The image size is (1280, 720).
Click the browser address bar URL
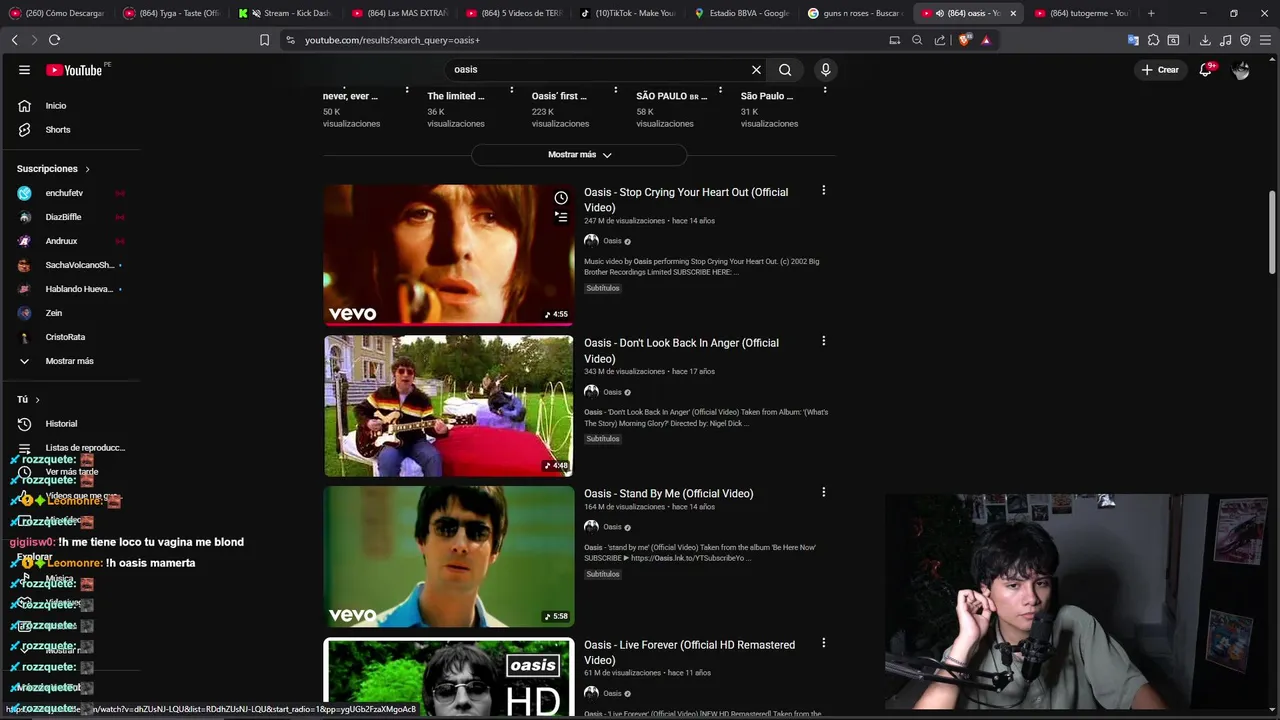[x=392, y=40]
